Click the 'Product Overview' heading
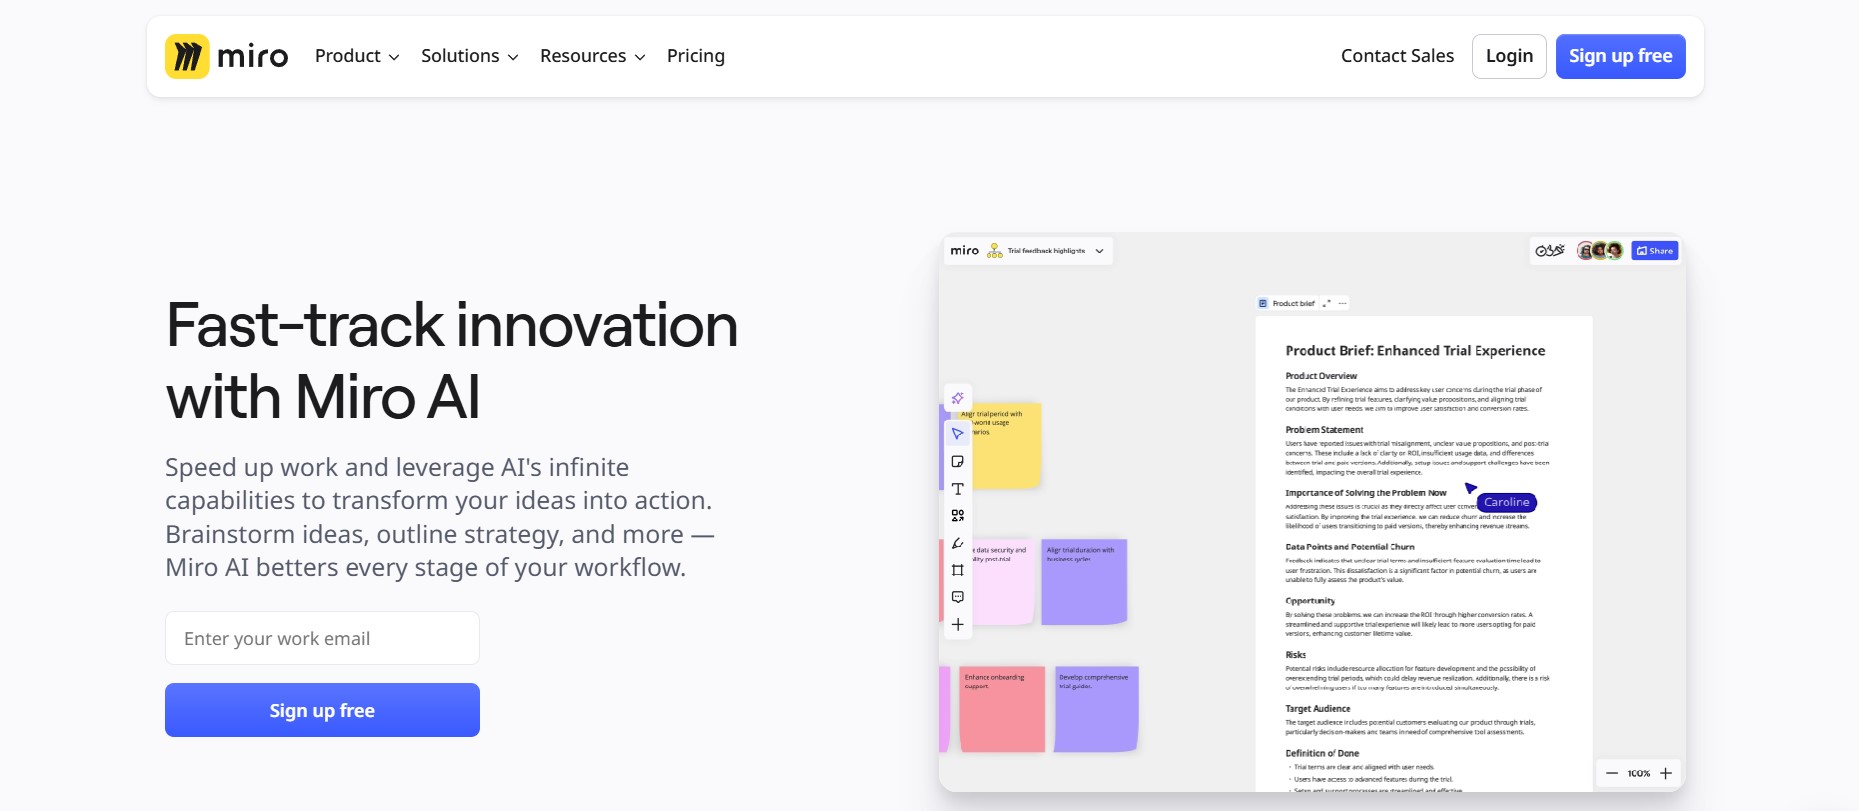1859x811 pixels. point(1321,376)
